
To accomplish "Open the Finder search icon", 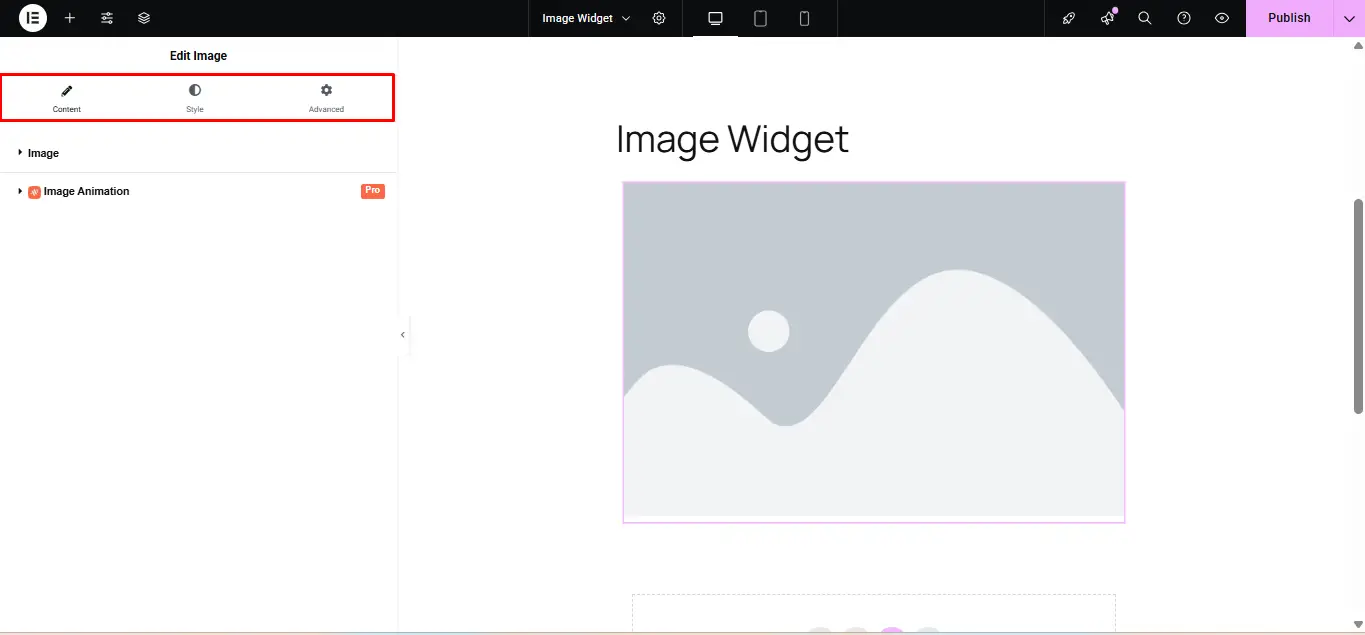I will tap(1145, 18).
